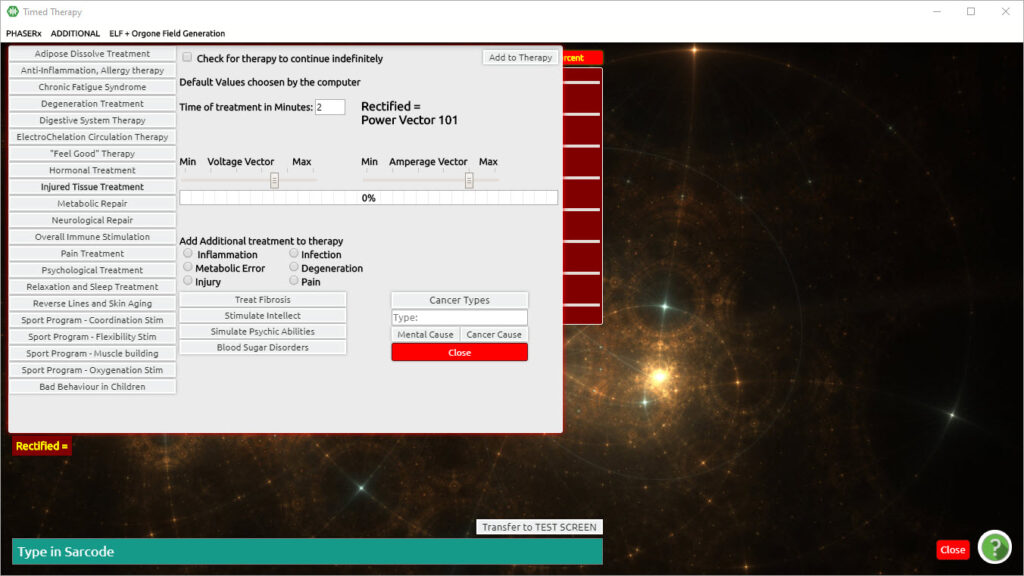This screenshot has height=576, width=1024.
Task: Click the Timed Therapy app icon in title bar
Action: tap(12, 11)
